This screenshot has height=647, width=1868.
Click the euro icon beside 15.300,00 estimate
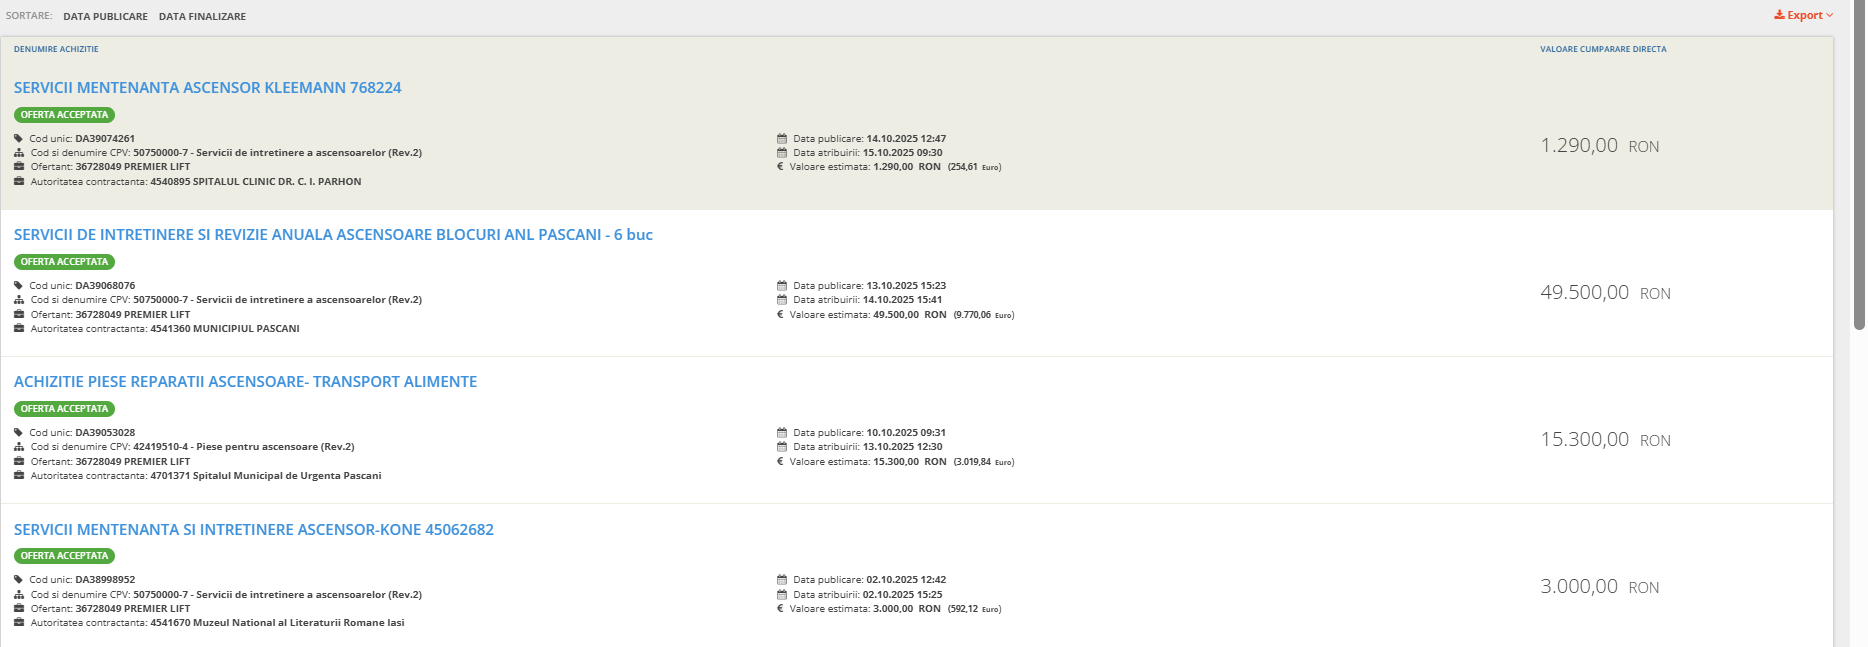(x=780, y=462)
